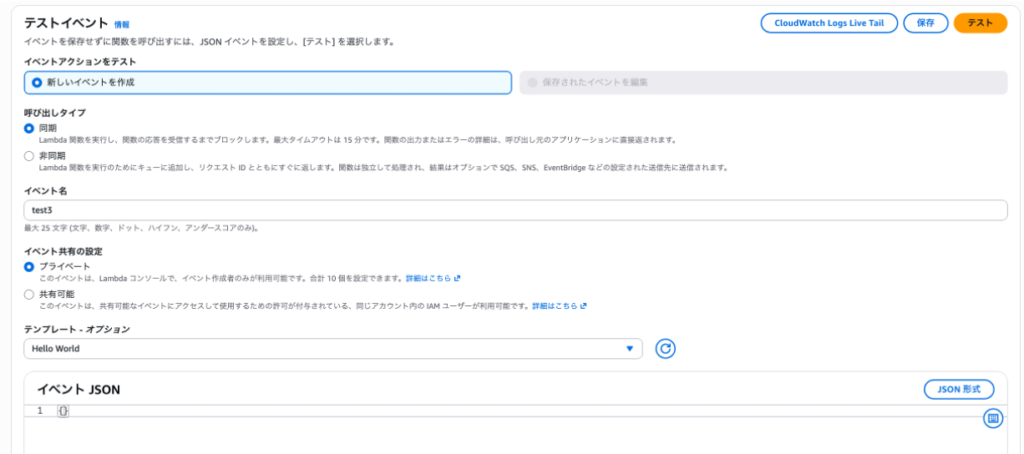Viewport: 1024px width, 454px height.
Task: Click the line number 1 in JSON editor
Action: point(40,411)
